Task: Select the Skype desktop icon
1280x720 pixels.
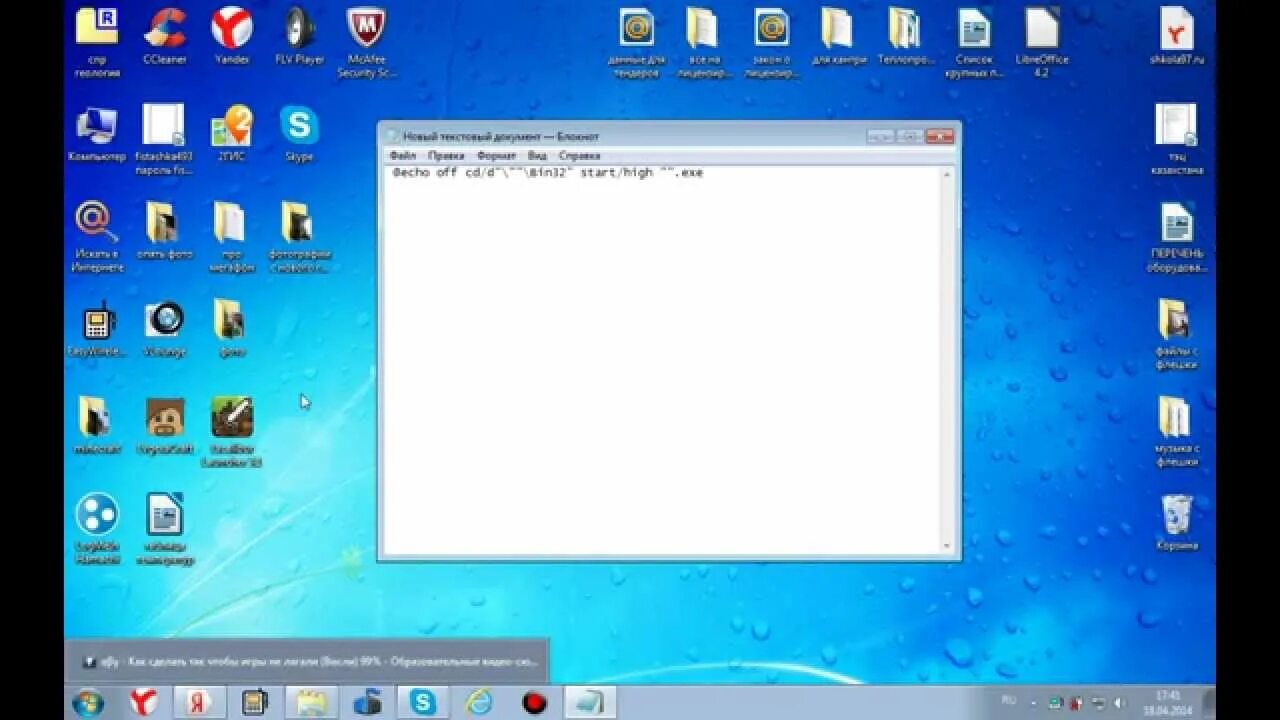Action: (299, 135)
